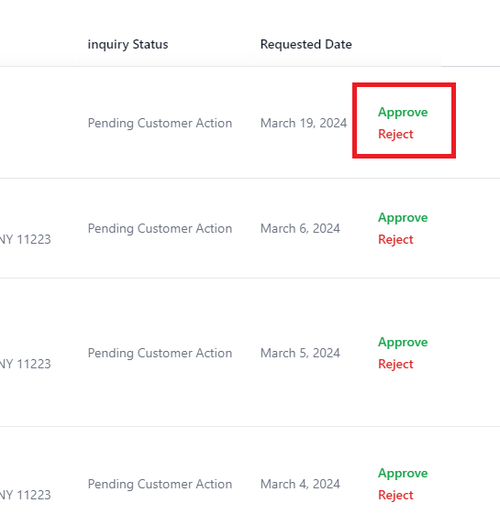This screenshot has width=500, height=525.
Task: Click NY 11223 address in March 6 row
Action: point(25,240)
